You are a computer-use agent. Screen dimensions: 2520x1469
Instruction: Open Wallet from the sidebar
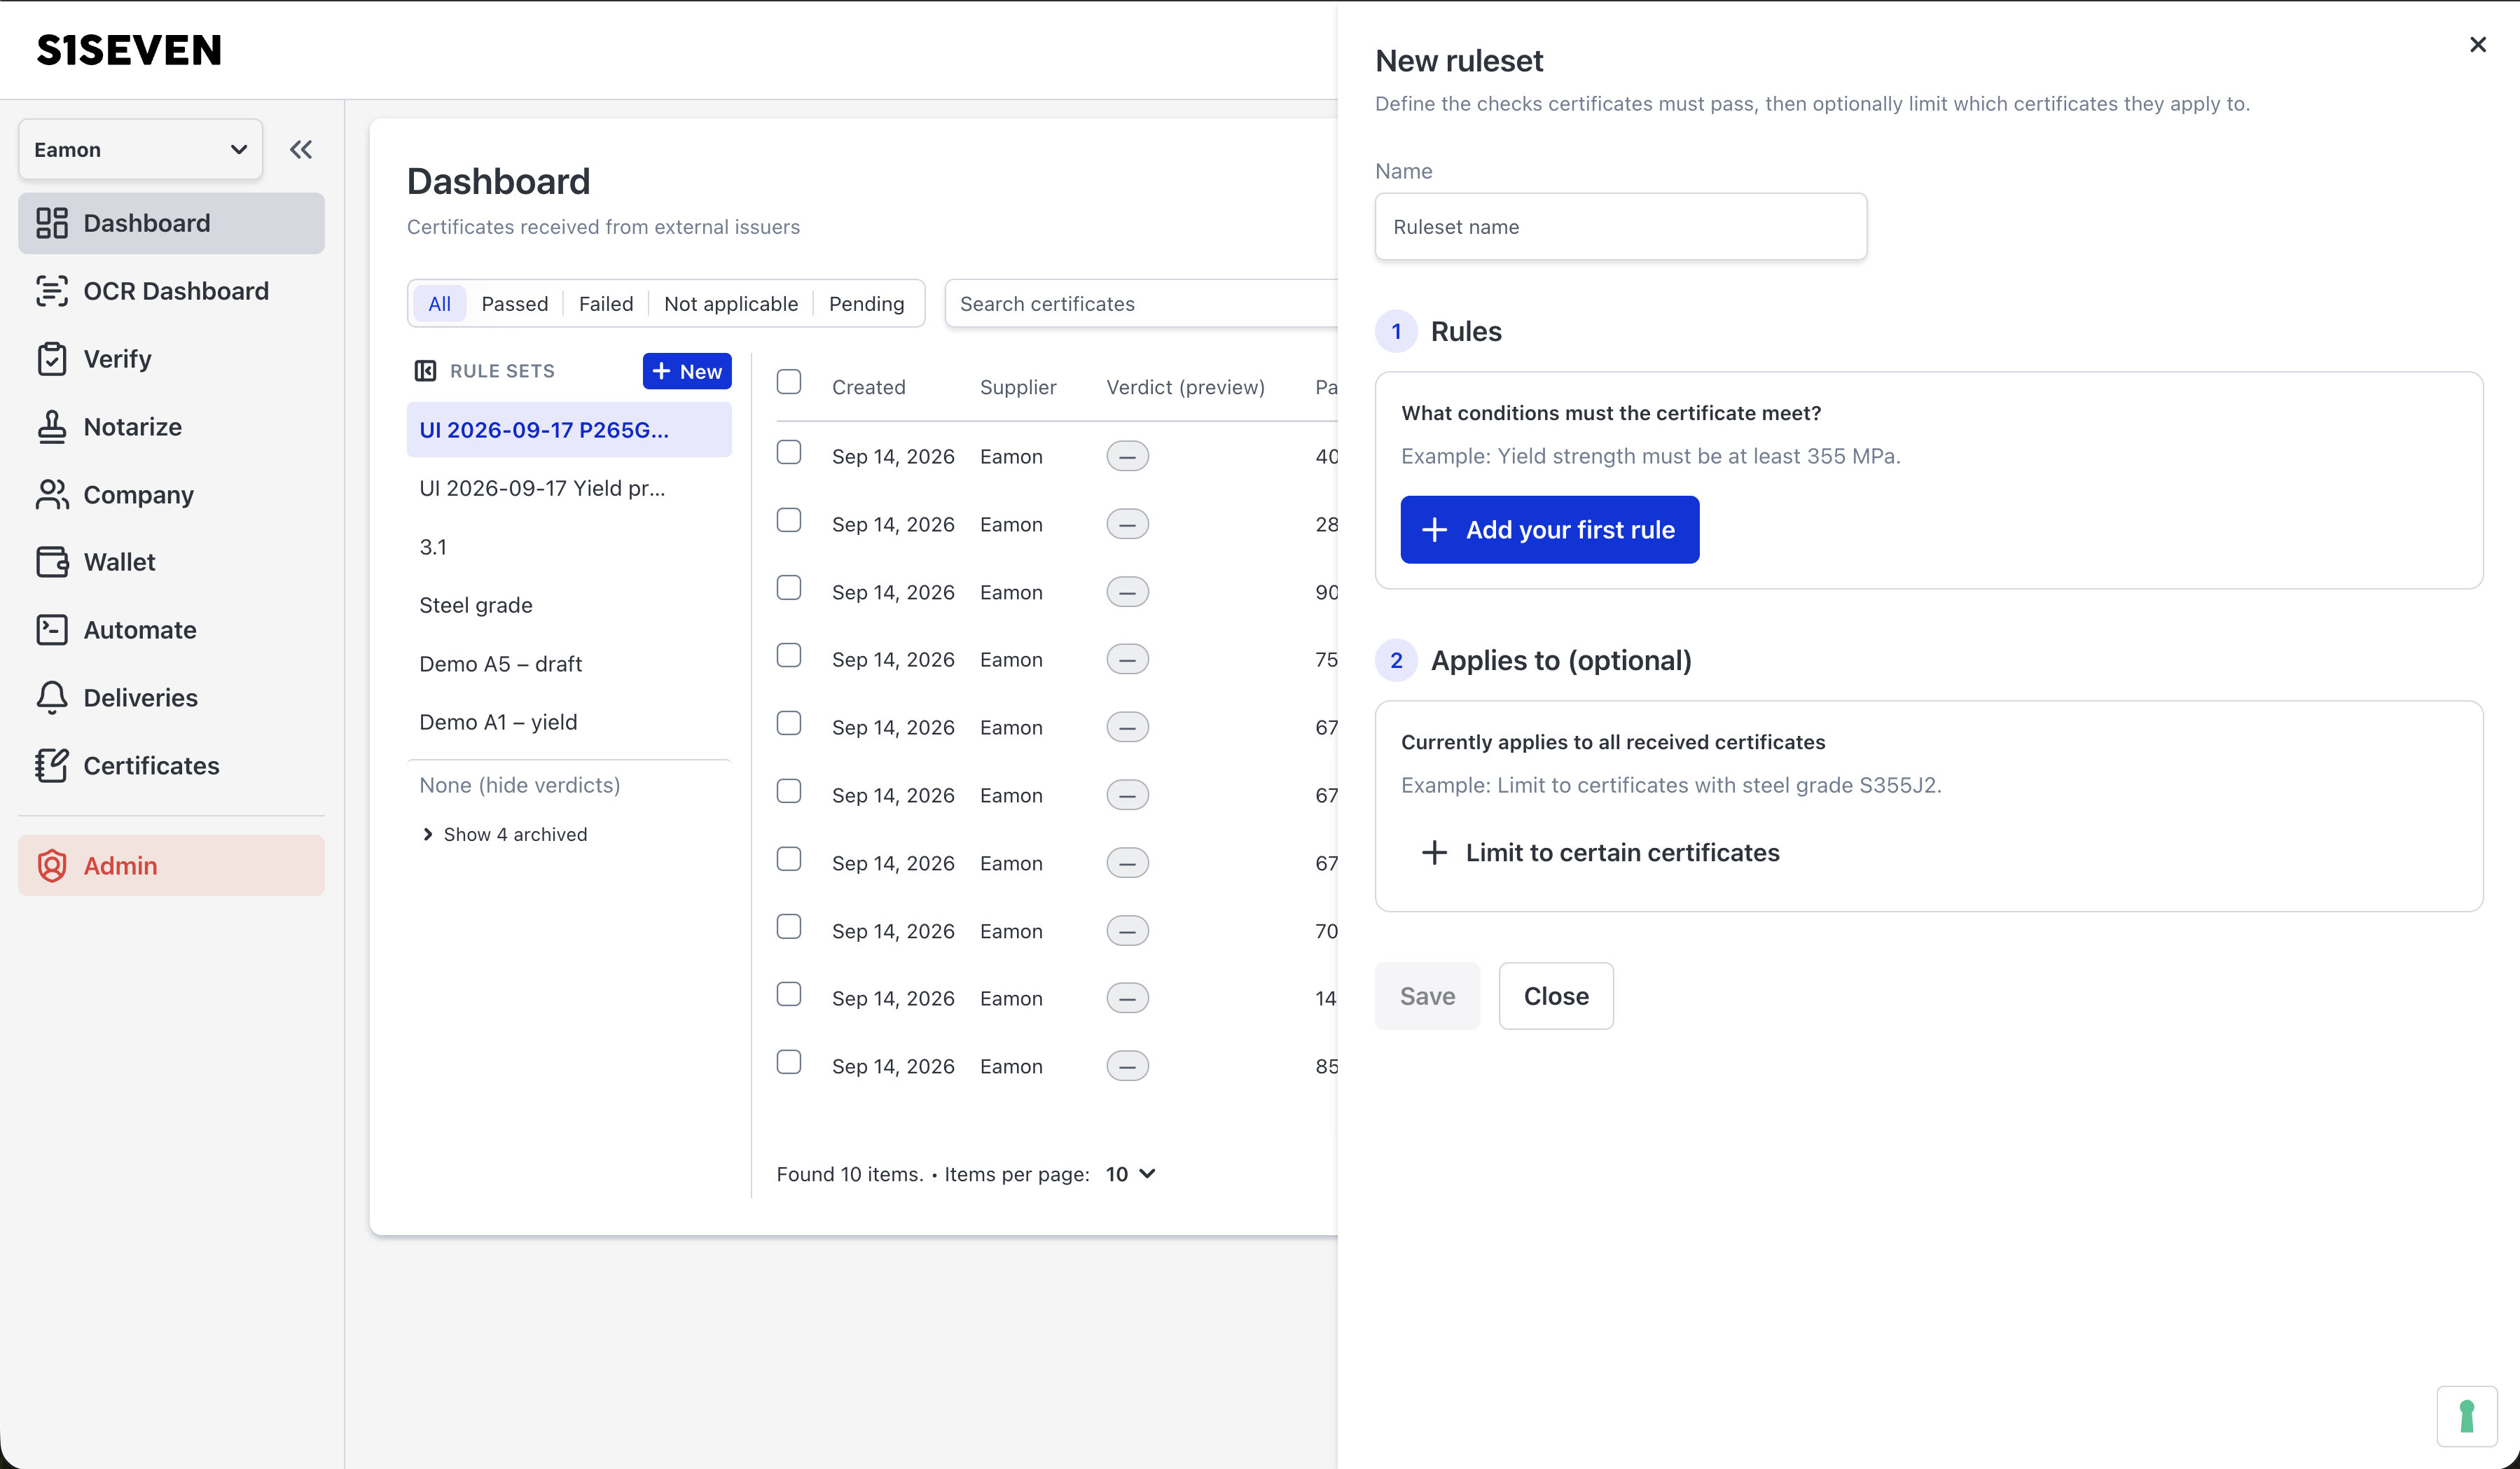pos(171,562)
